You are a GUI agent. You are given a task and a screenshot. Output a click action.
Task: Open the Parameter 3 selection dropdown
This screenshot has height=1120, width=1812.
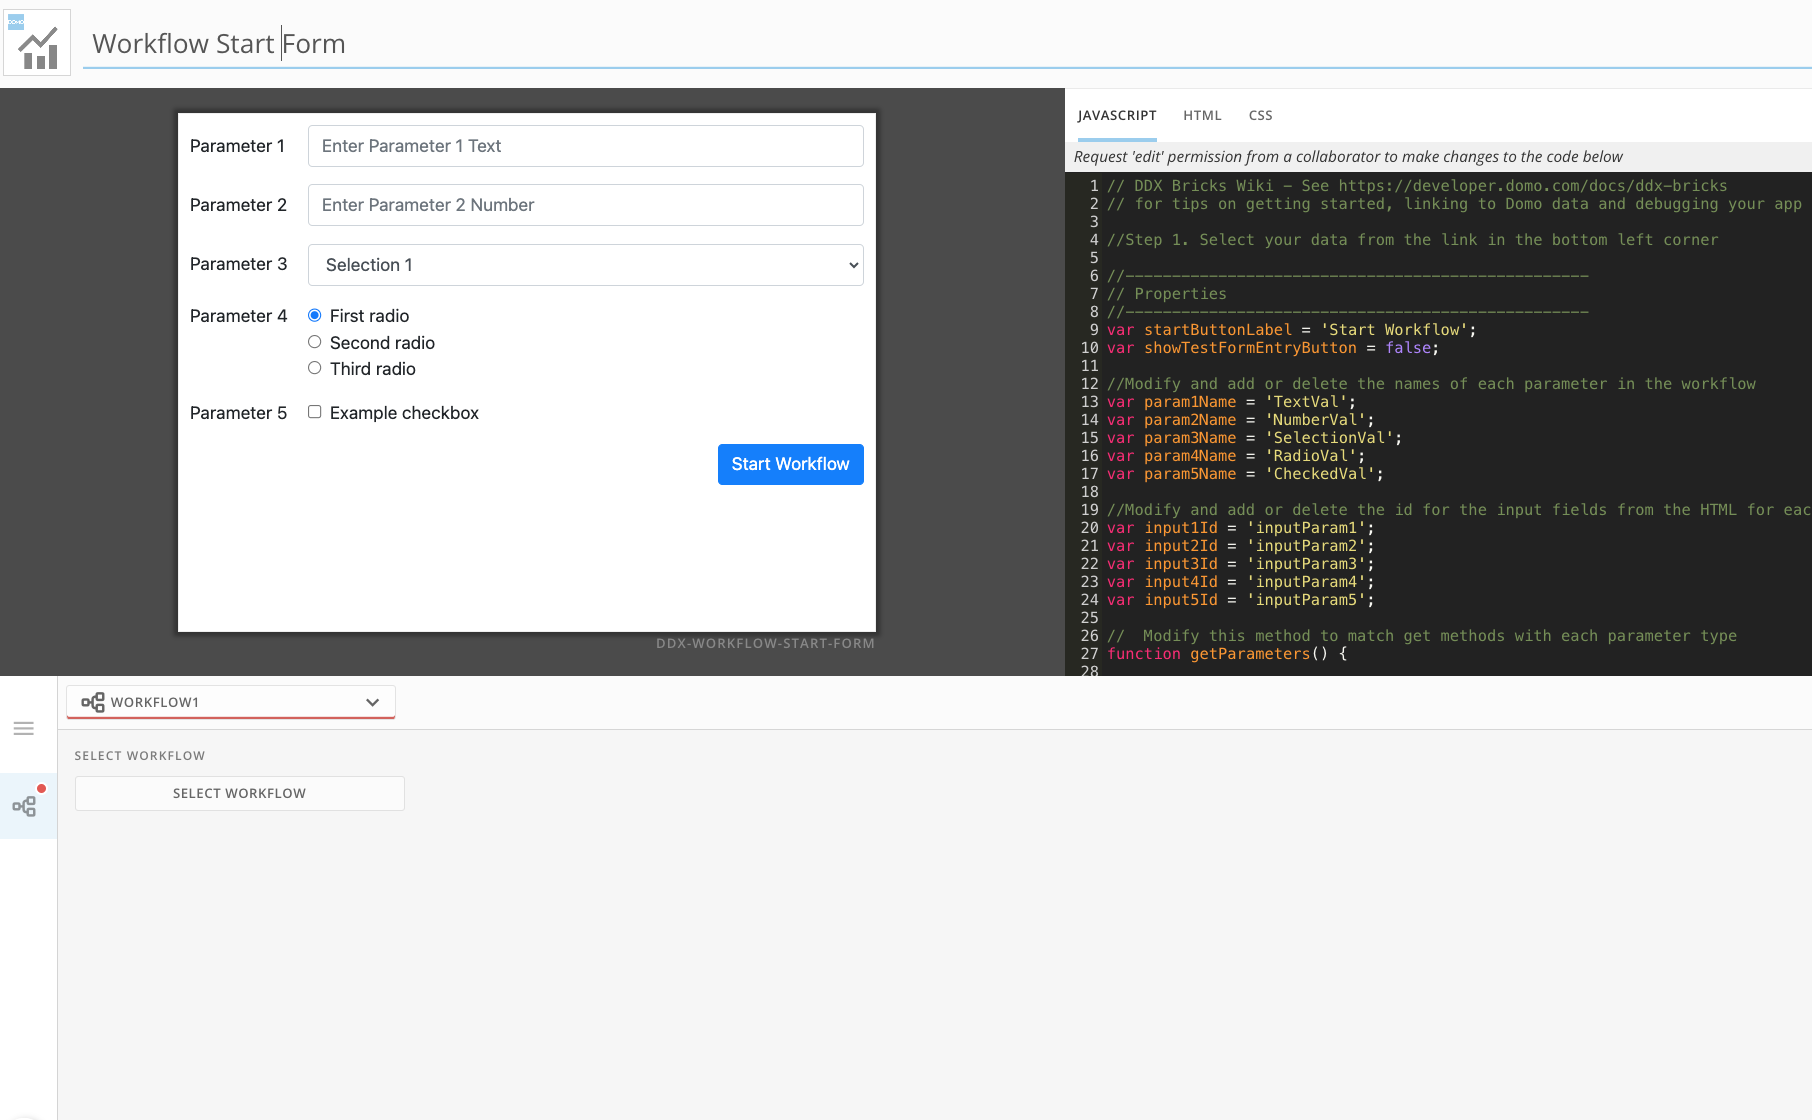click(585, 264)
